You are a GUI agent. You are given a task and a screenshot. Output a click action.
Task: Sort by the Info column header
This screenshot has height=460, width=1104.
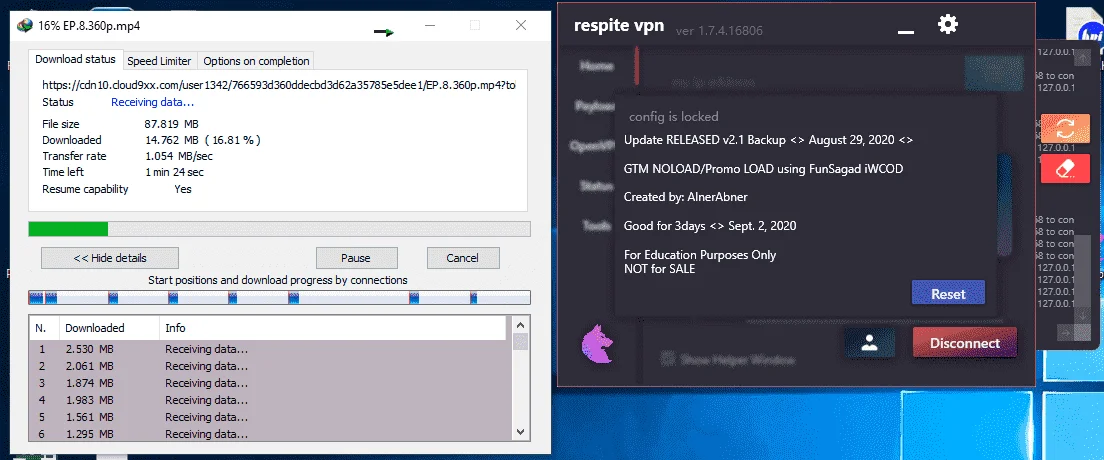pos(332,328)
